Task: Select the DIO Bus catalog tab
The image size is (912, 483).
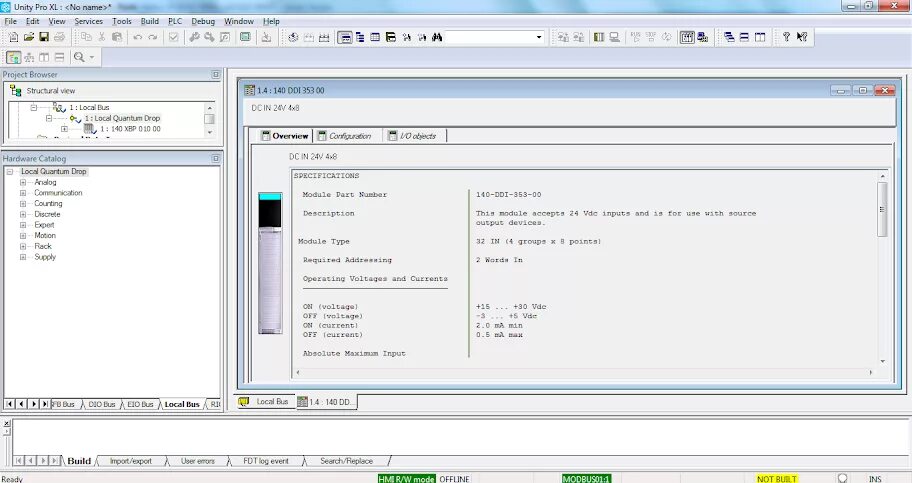Action: (101, 404)
